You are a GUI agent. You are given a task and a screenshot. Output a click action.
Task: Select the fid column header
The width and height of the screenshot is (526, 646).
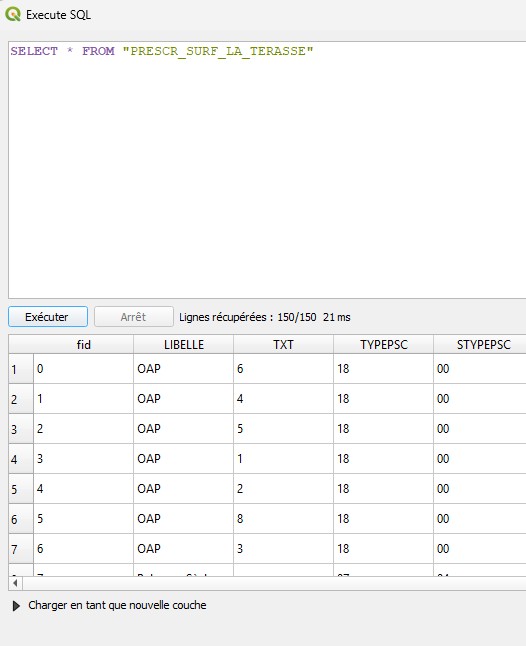pos(83,344)
